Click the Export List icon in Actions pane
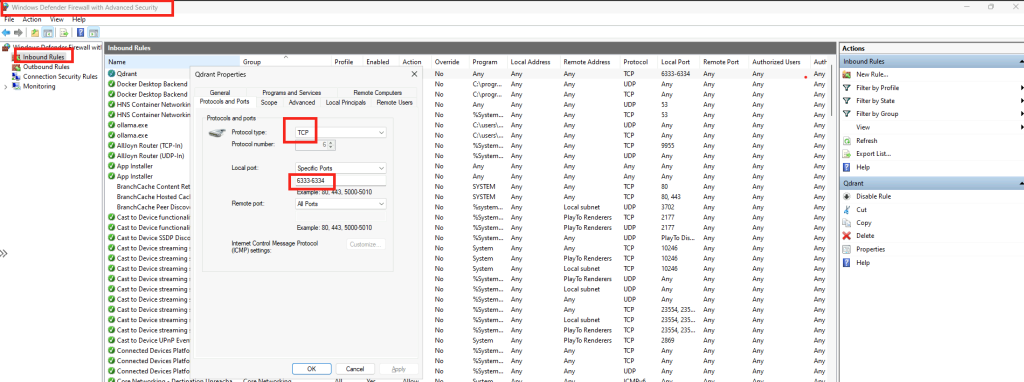The image size is (1024, 382). click(x=846, y=153)
